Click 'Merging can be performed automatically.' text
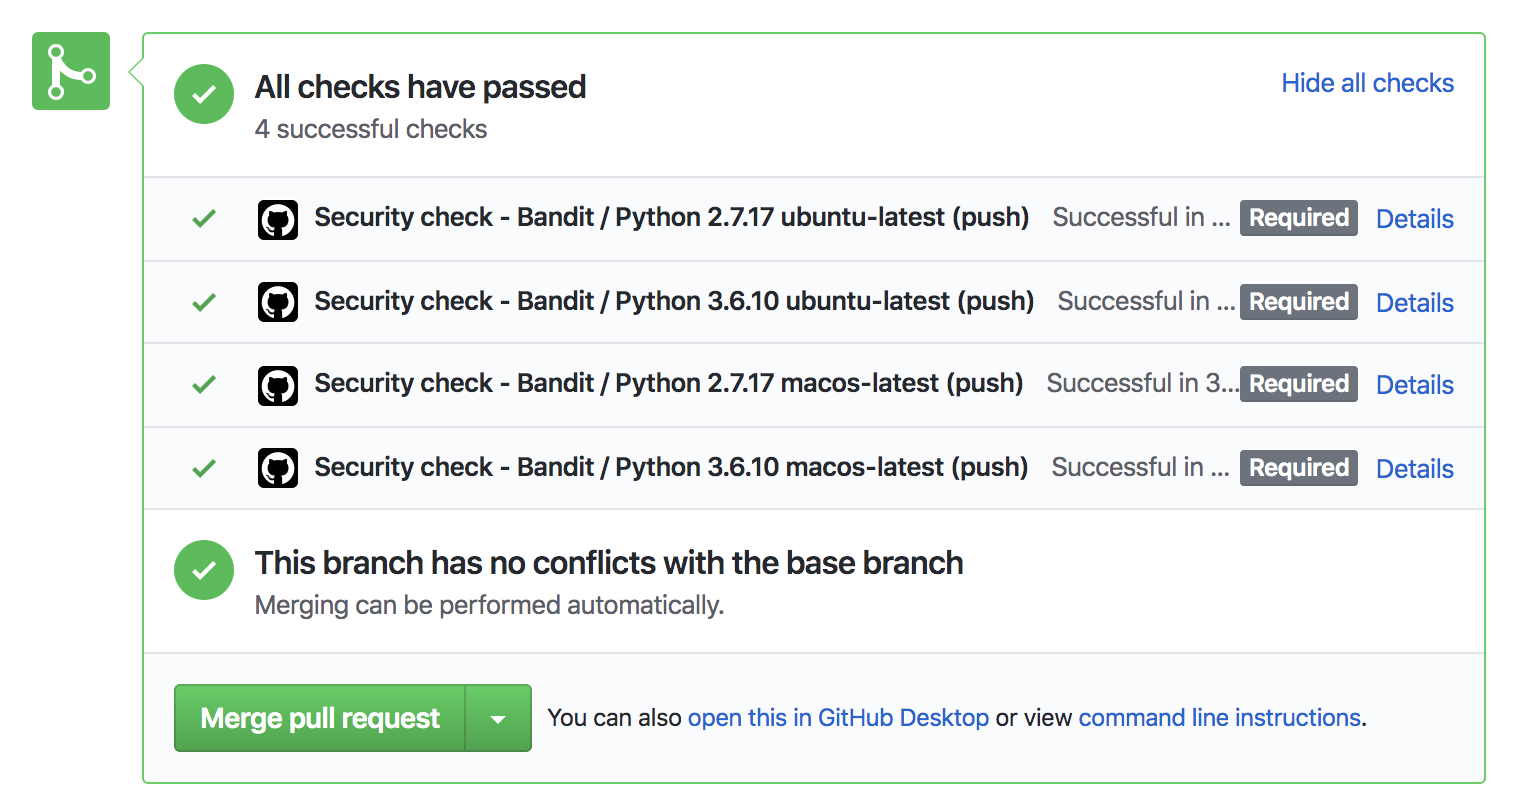The width and height of the screenshot is (1514, 804). pyautogui.click(x=489, y=606)
